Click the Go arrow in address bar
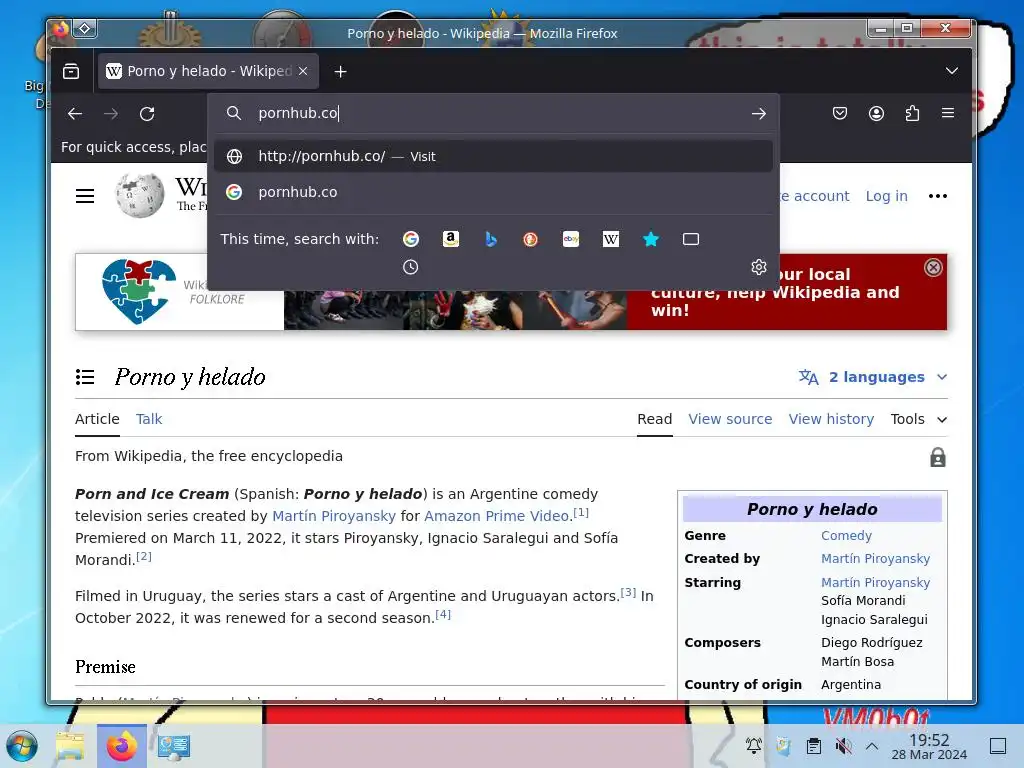This screenshot has height=768, width=1024. coord(758,114)
